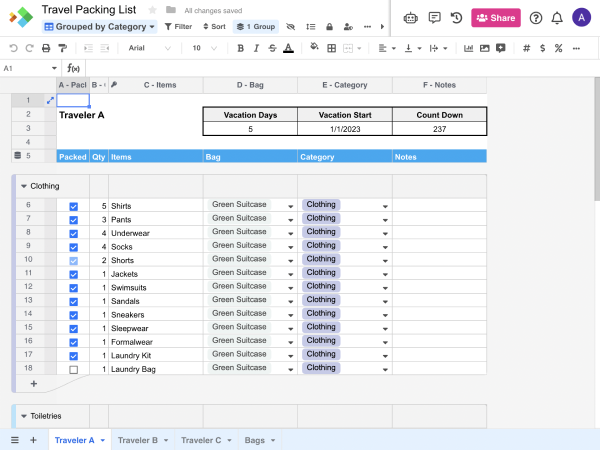Open the 1 Group setting
The height and width of the screenshot is (450, 600).
[256, 27]
